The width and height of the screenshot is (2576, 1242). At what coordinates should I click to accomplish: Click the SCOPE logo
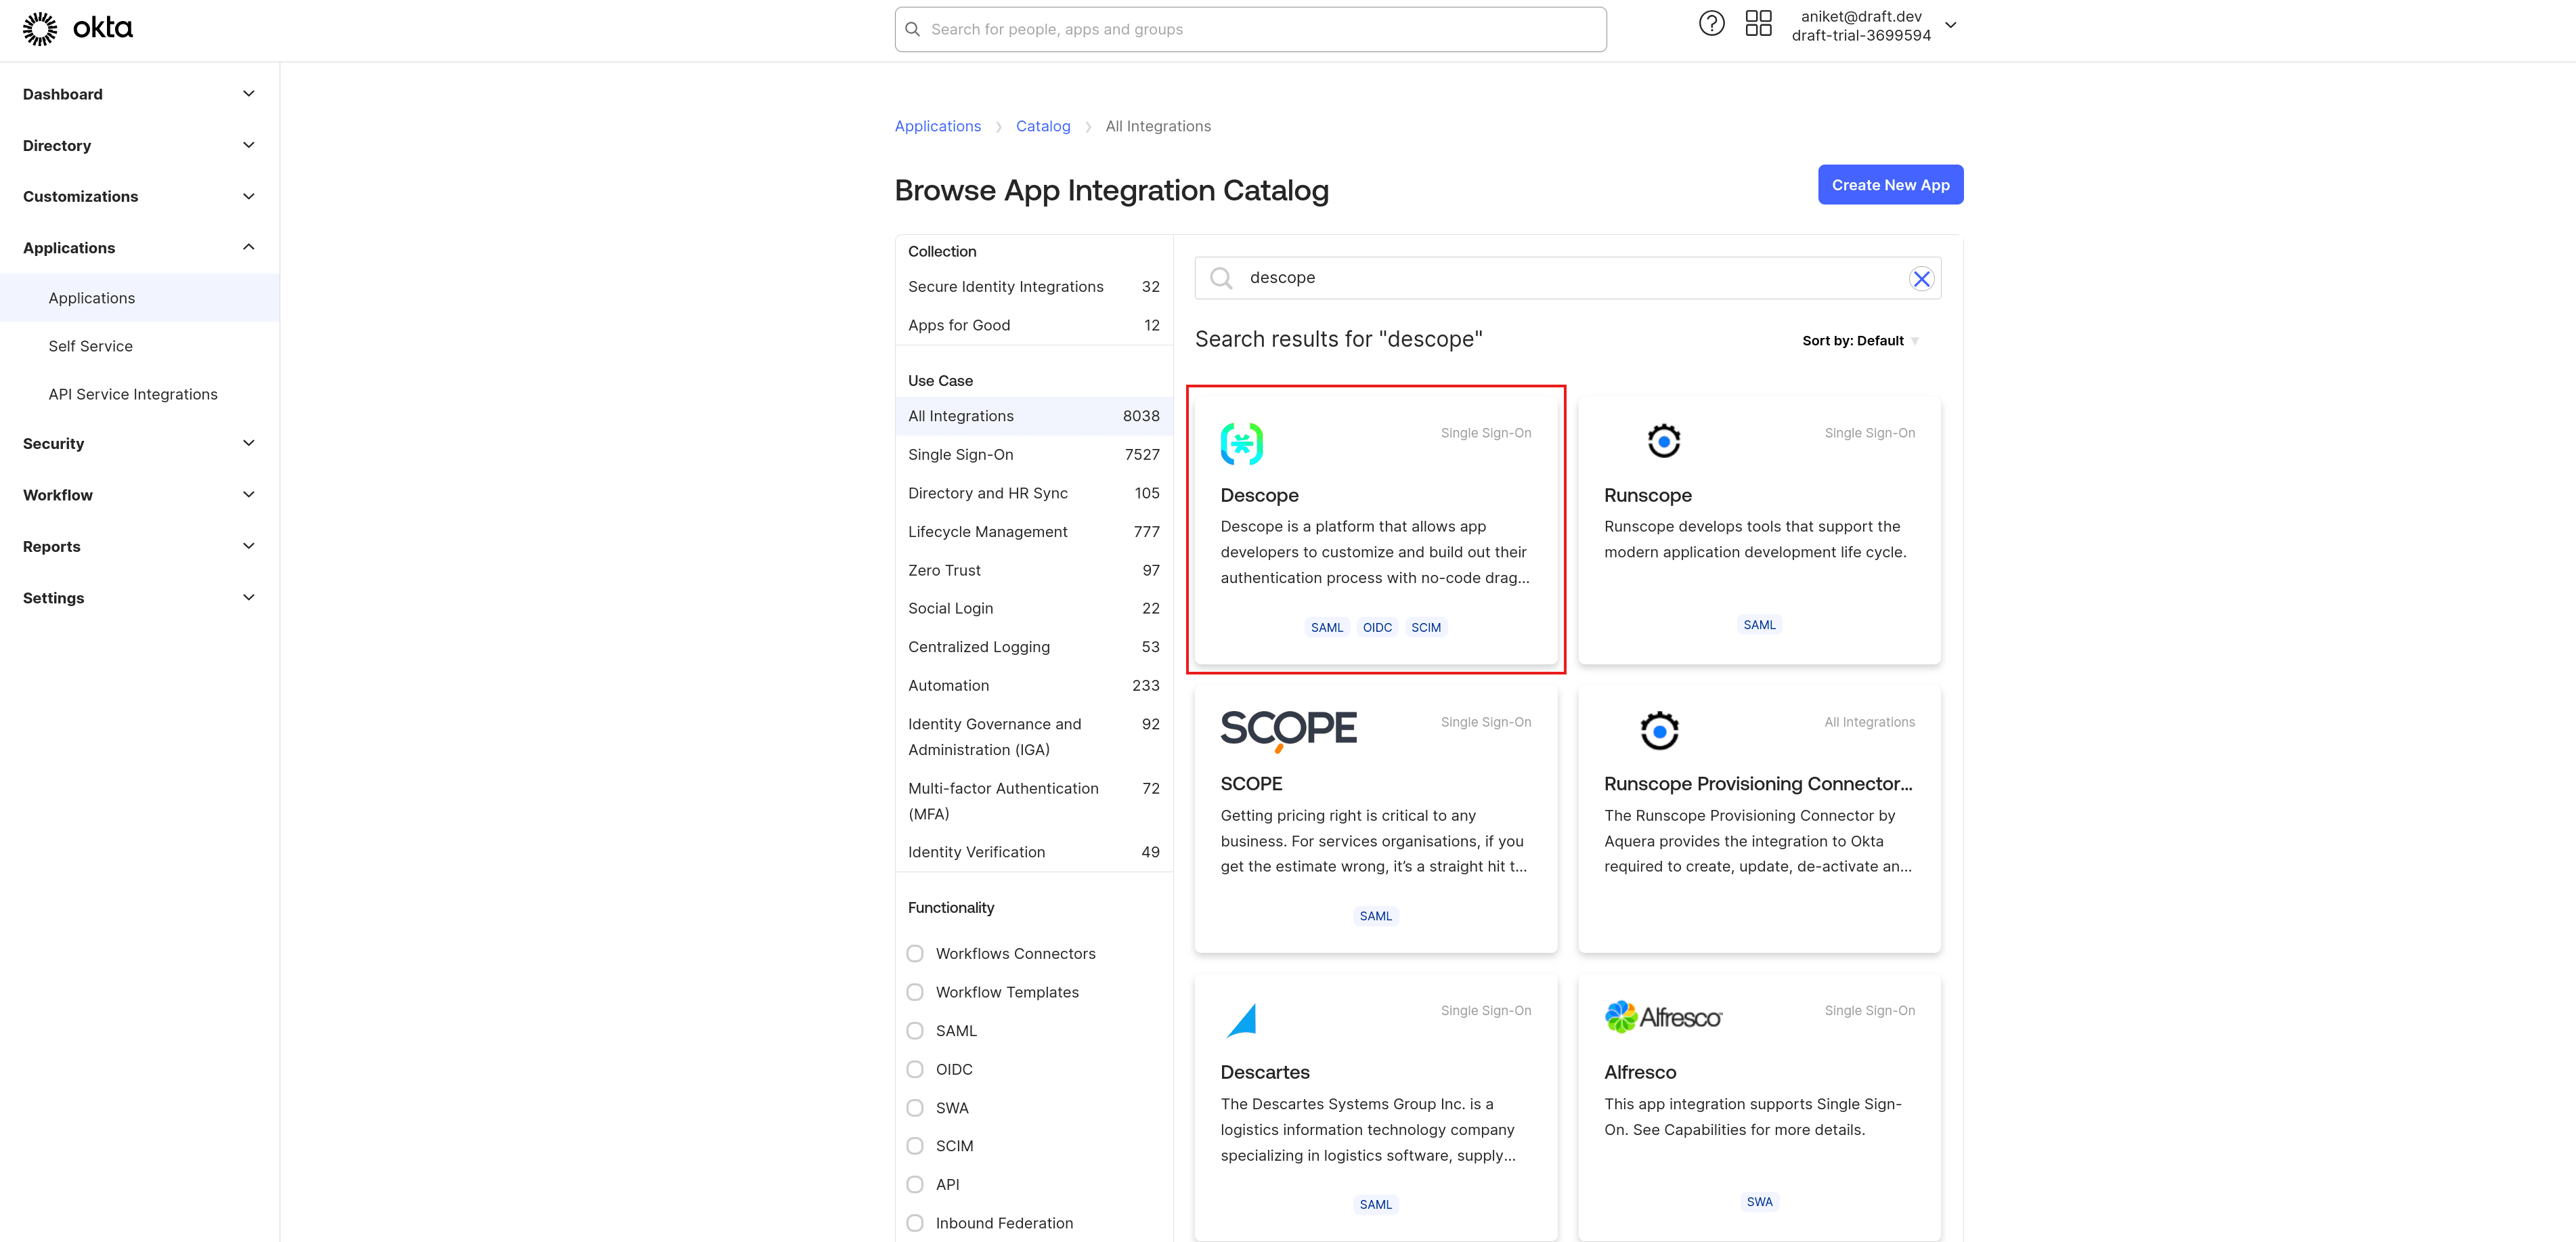pos(1288,729)
